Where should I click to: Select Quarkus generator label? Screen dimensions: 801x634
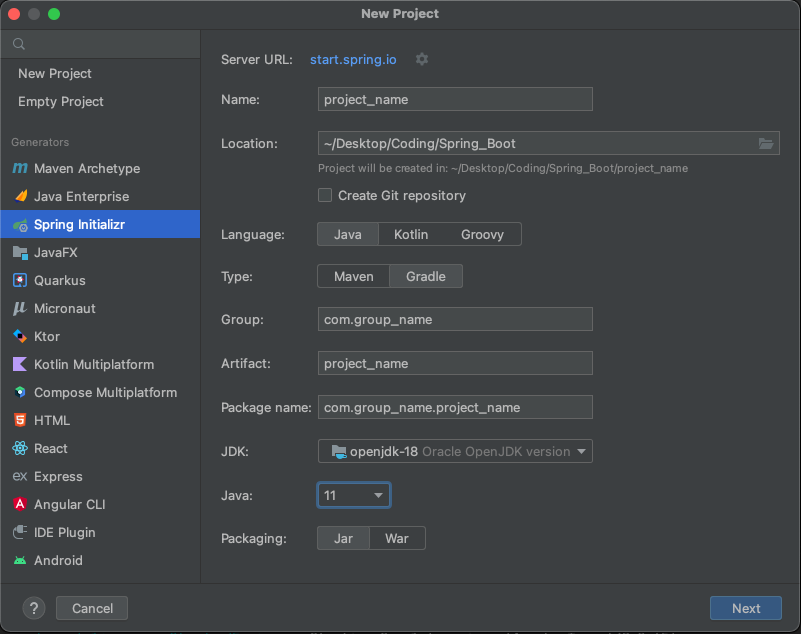pyautogui.click(x=60, y=280)
